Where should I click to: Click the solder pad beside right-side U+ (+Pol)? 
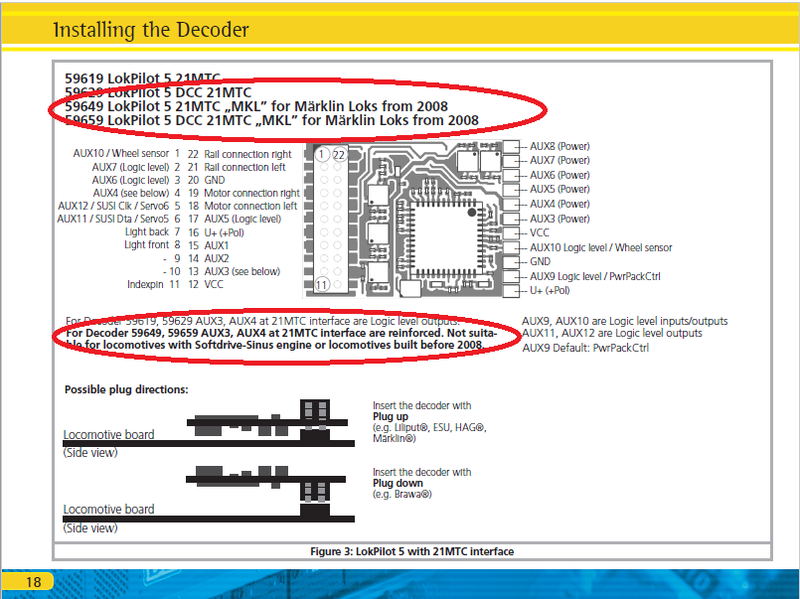[511, 291]
